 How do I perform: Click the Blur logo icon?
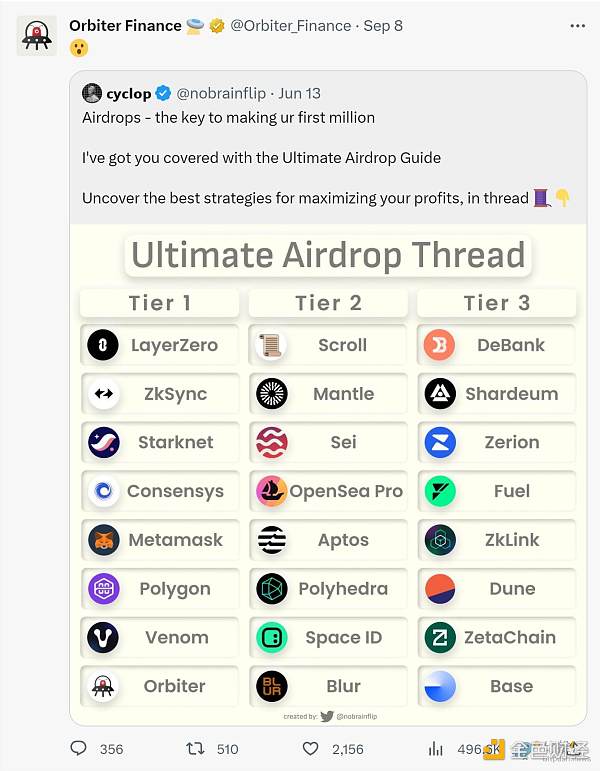pos(271,686)
